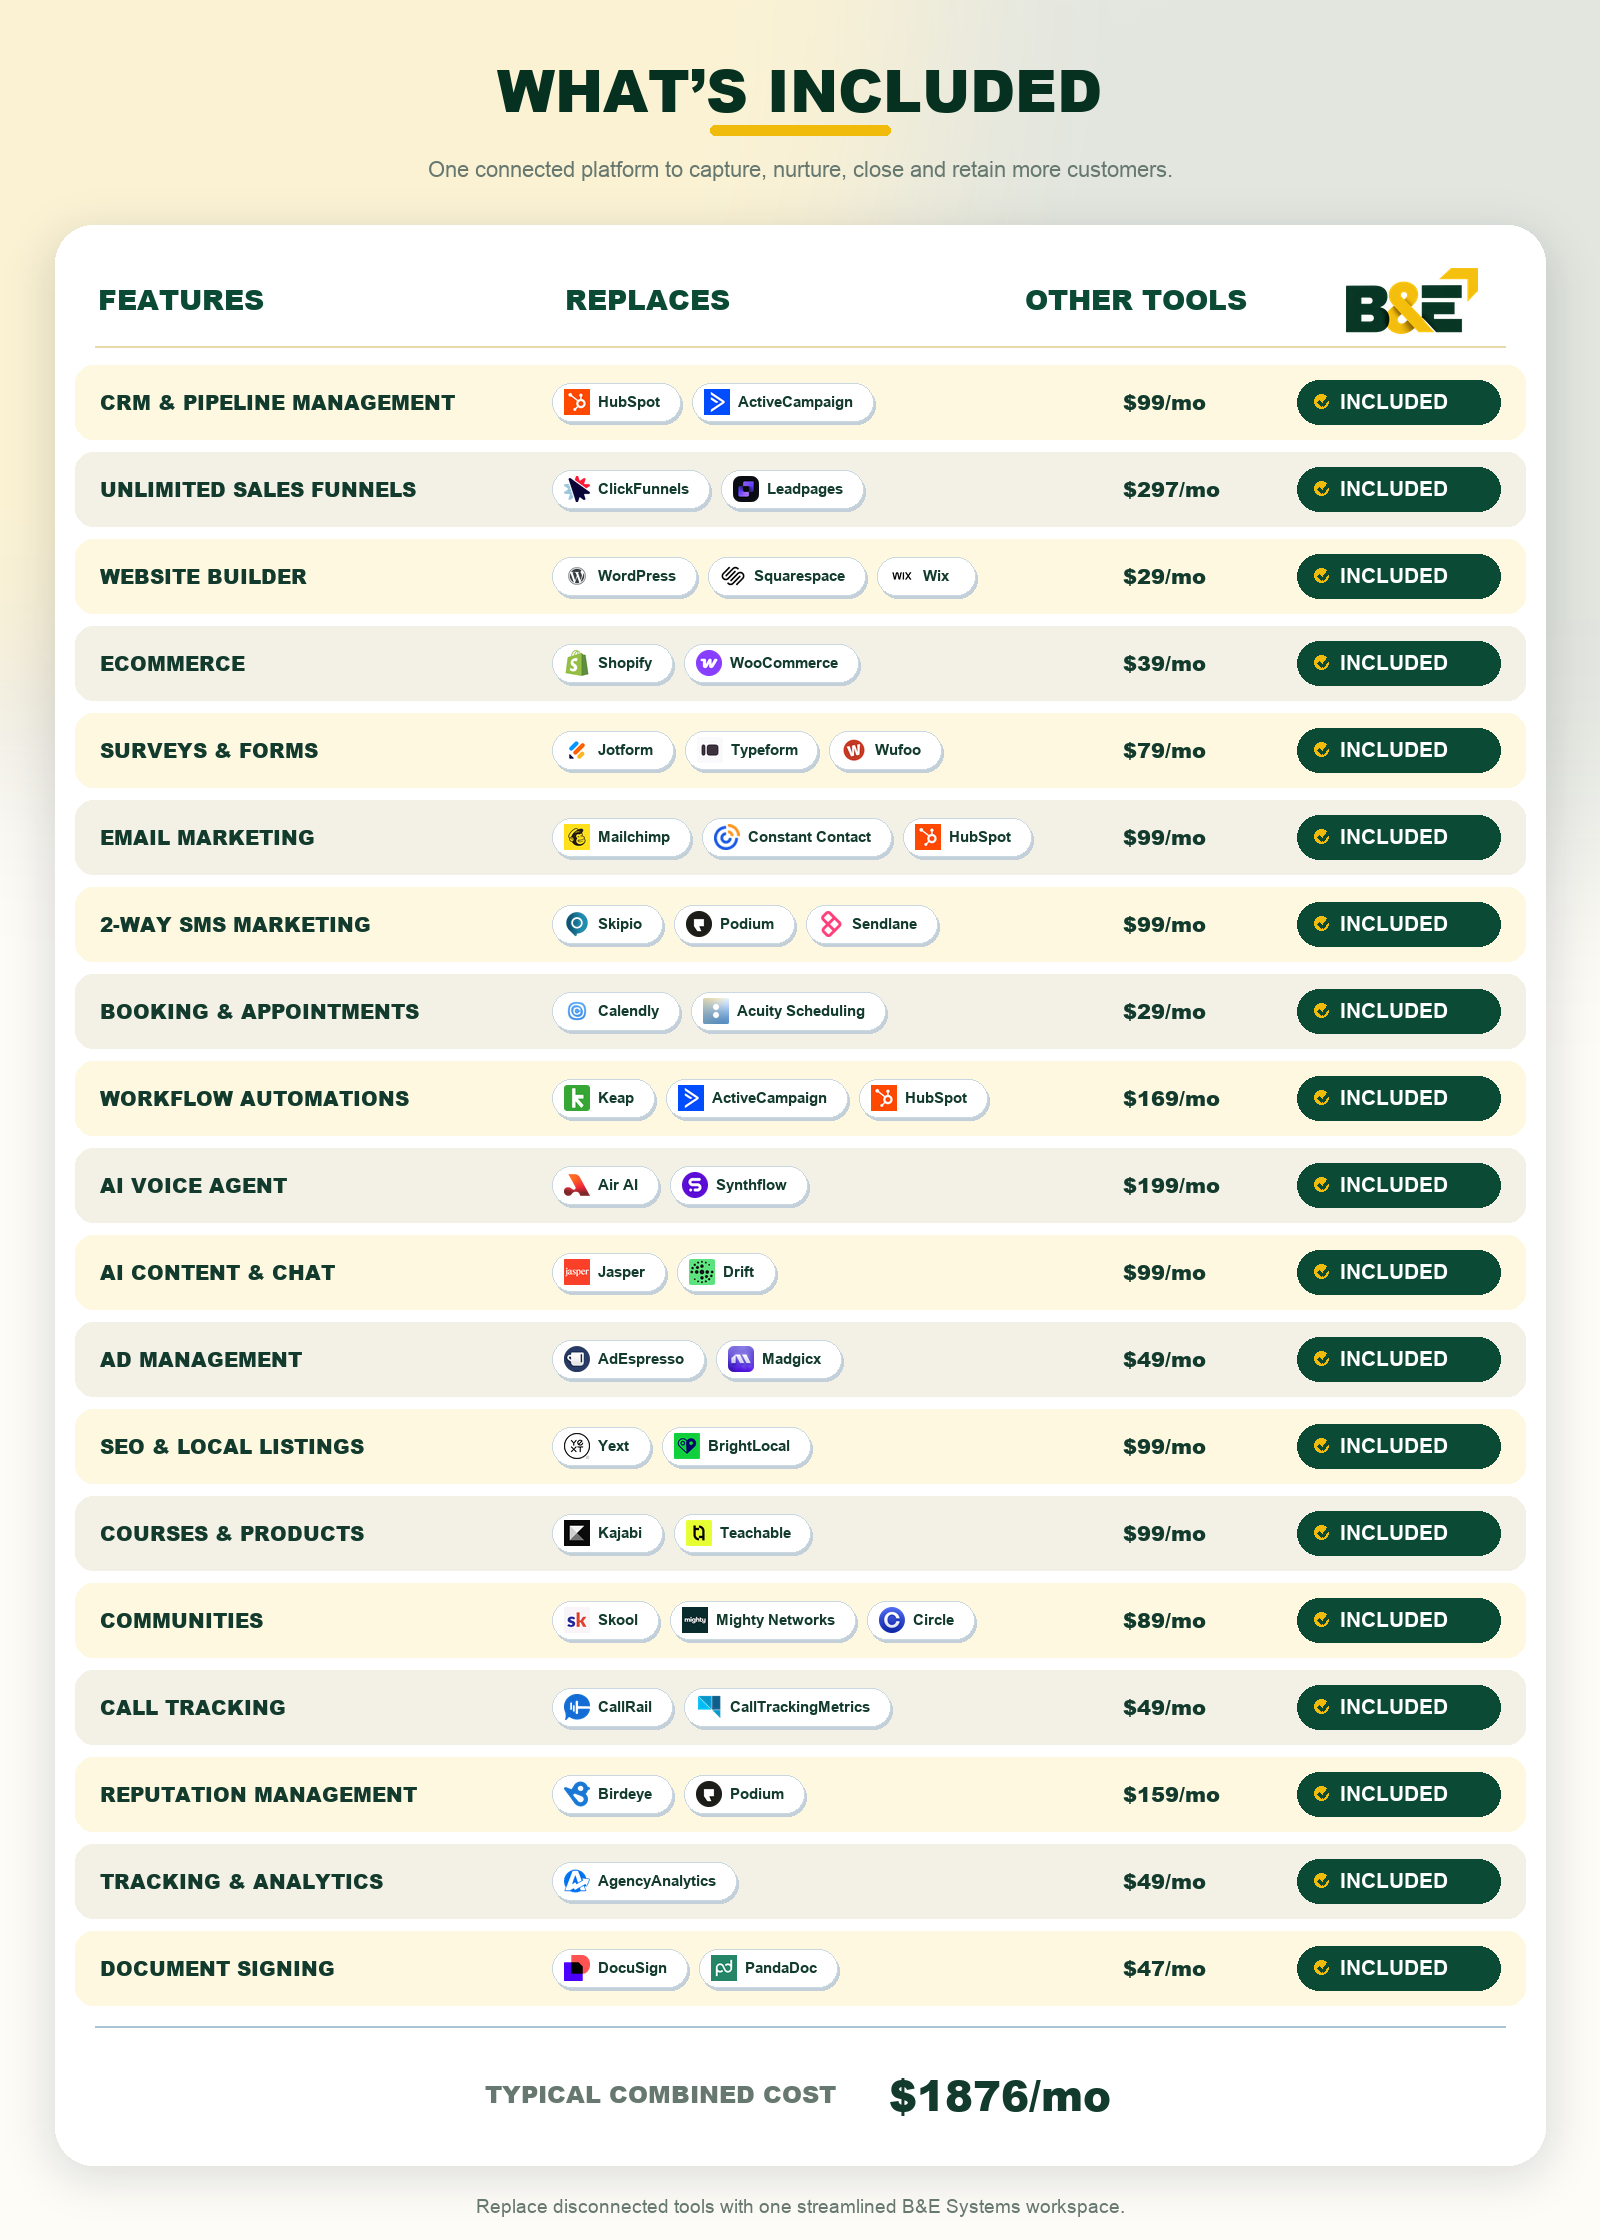
Task: Click the Jotform pencil icon
Action: (577, 750)
